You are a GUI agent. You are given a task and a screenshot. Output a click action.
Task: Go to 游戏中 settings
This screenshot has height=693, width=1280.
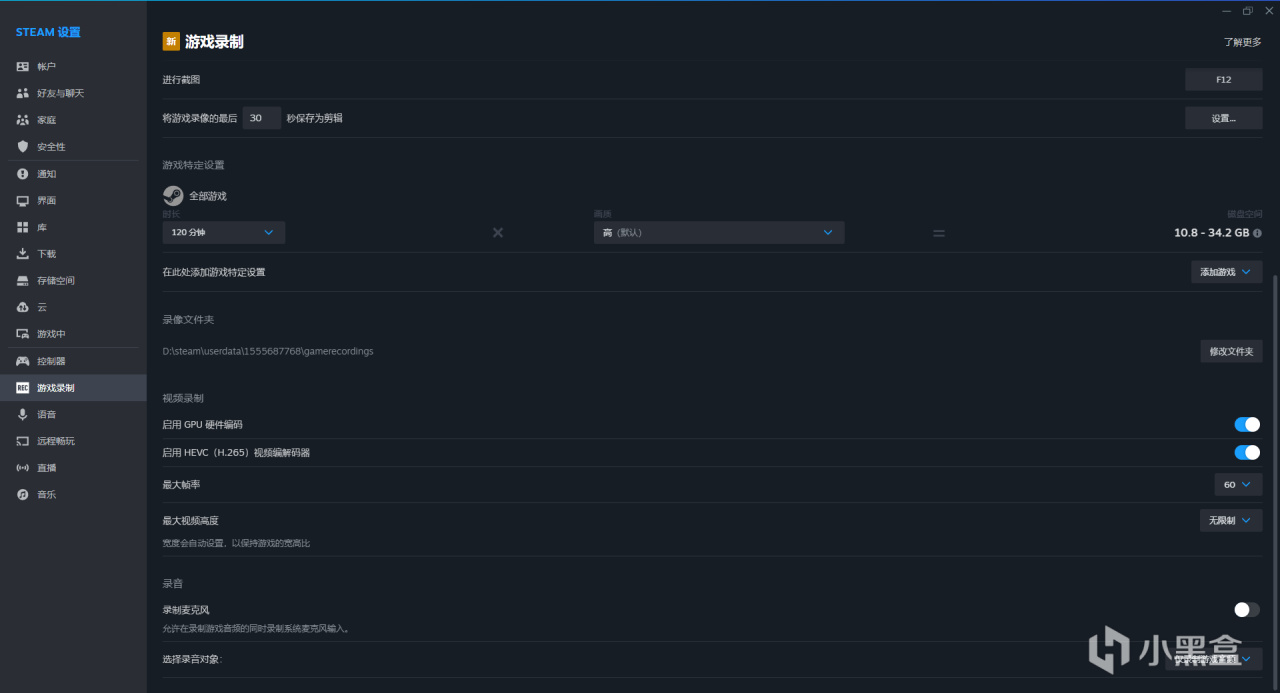73,334
